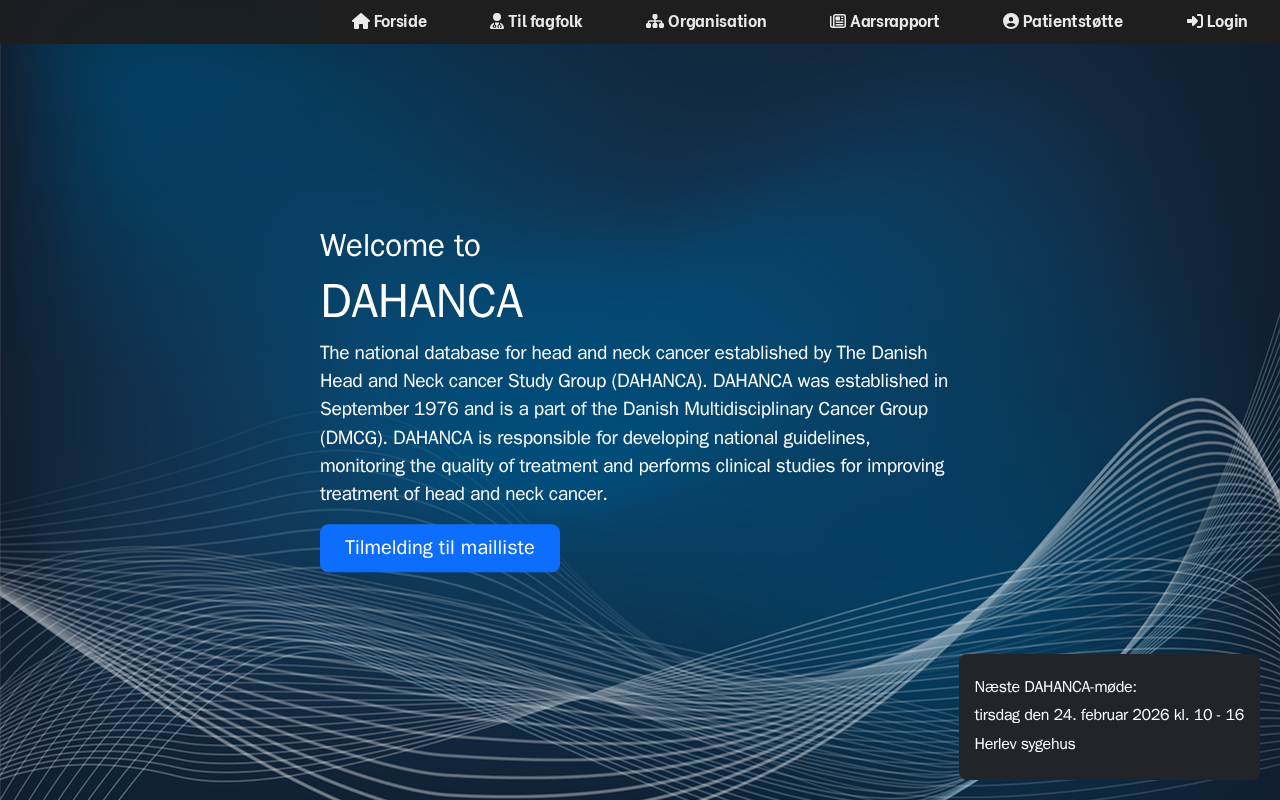Click the Tilmelding til mailliste button
1280x800 pixels.
440,548
